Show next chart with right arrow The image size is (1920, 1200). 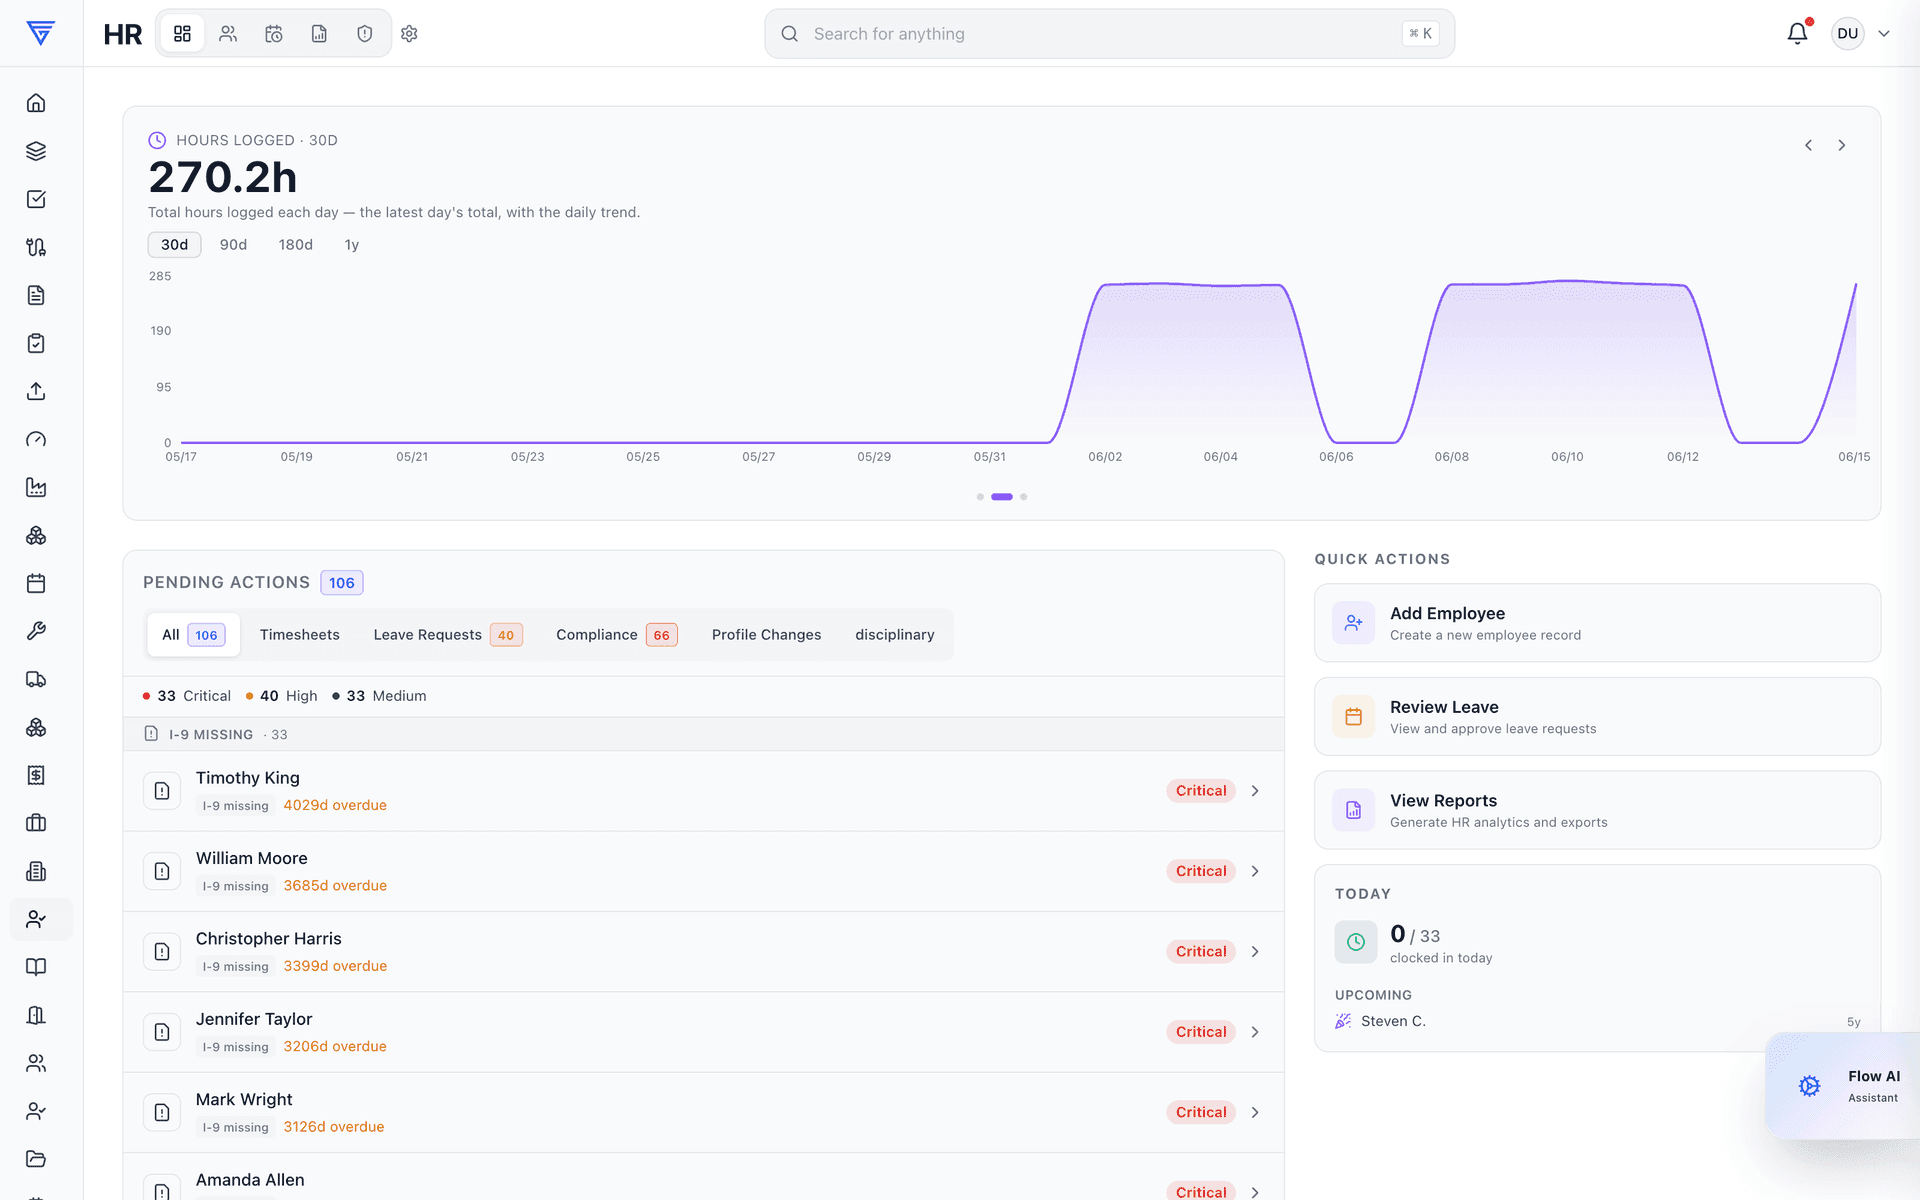coord(1841,145)
